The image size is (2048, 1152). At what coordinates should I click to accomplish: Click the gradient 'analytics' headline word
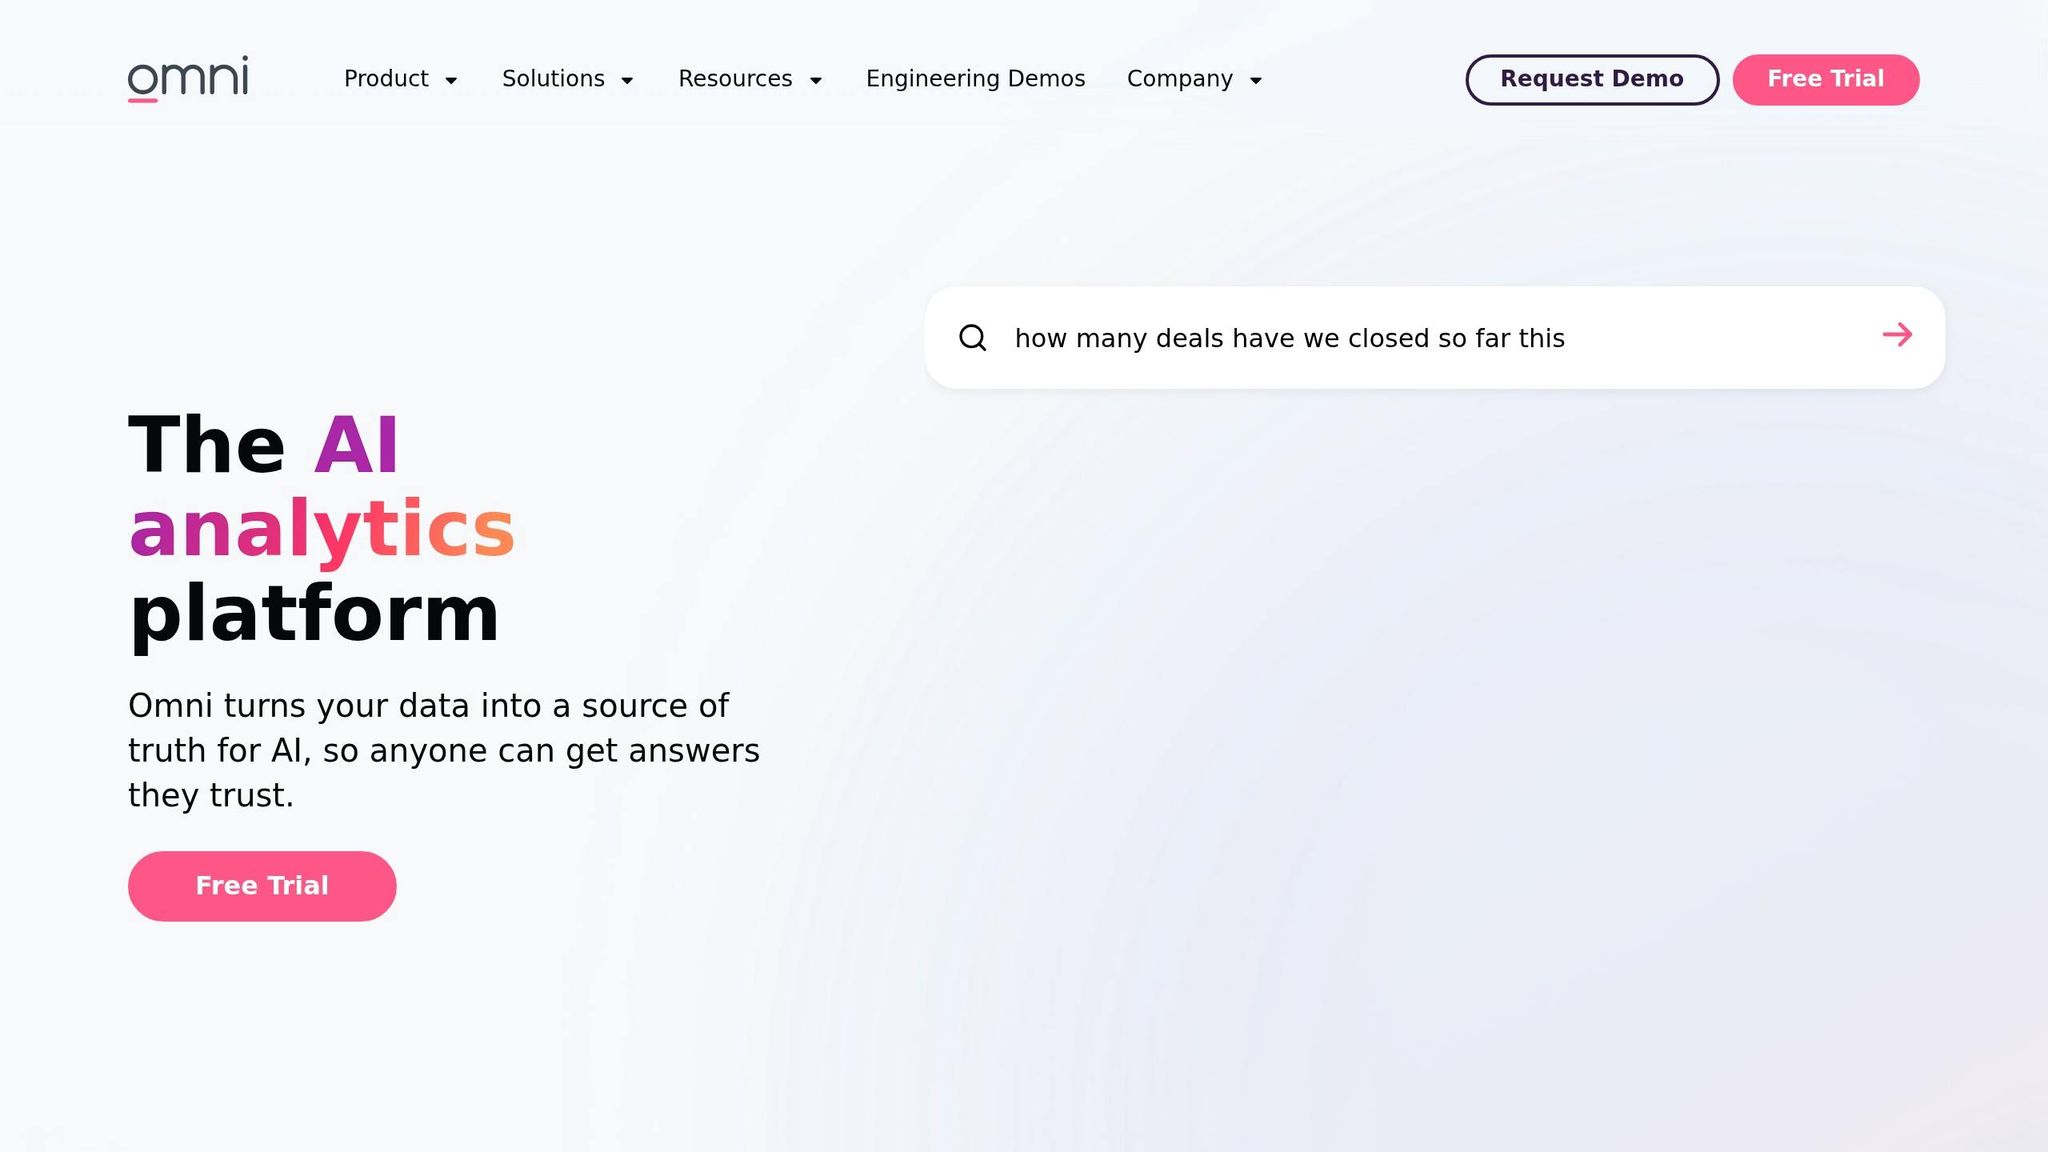pyautogui.click(x=321, y=529)
